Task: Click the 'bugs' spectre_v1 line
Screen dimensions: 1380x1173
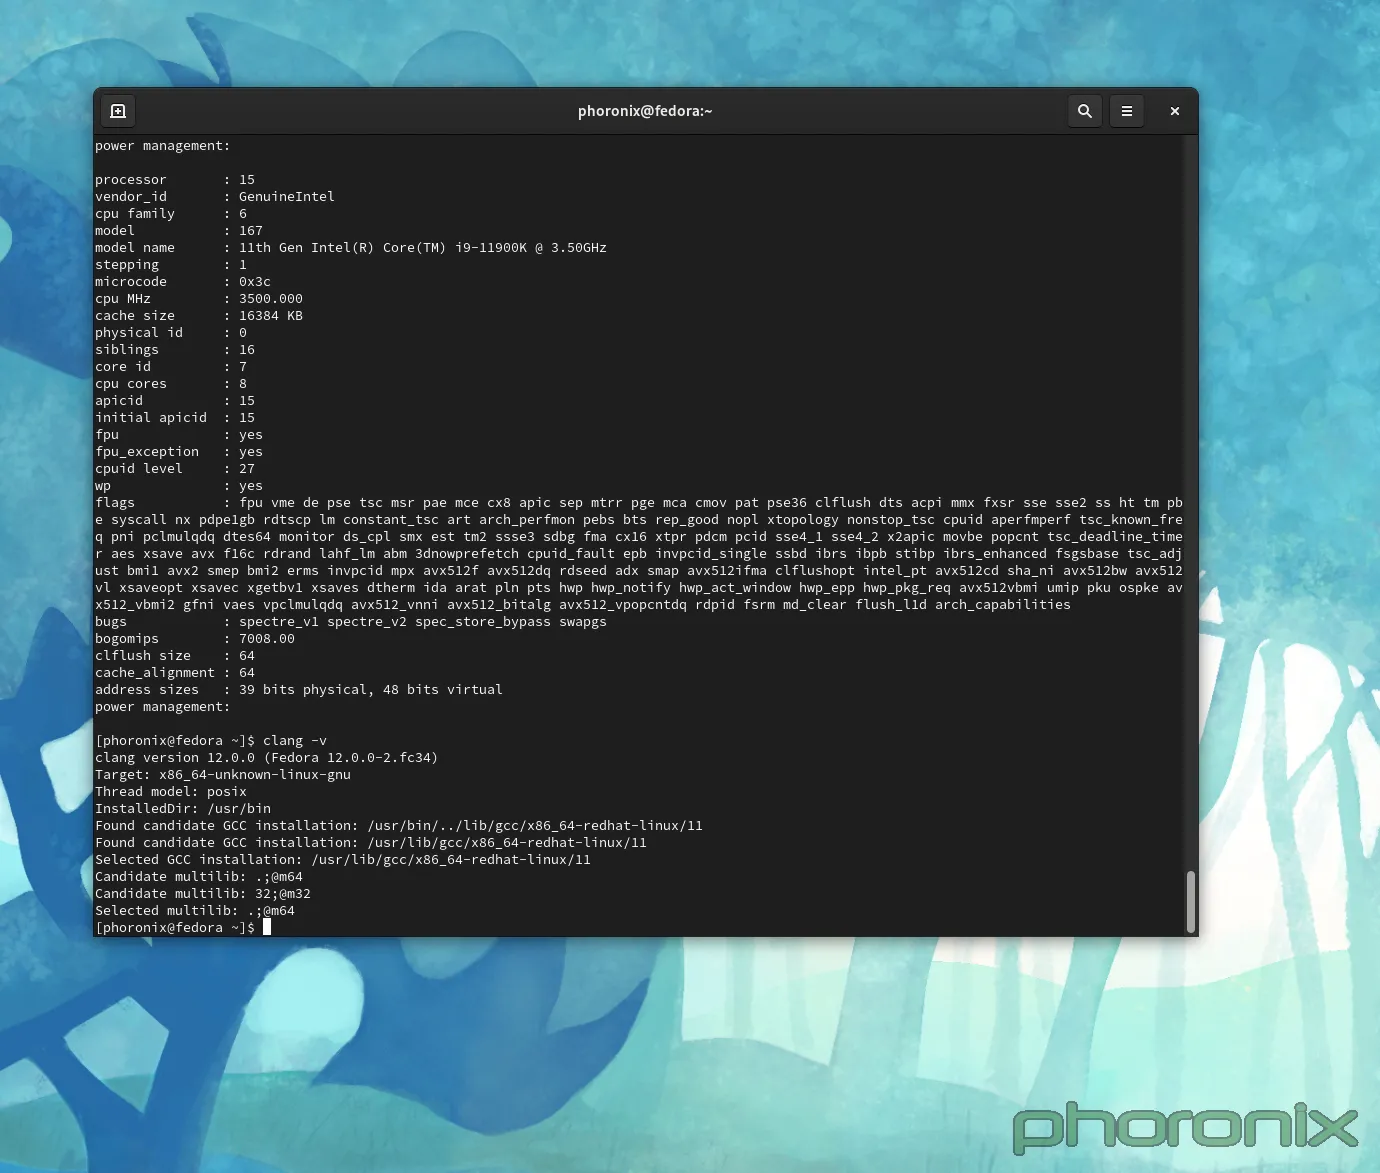Action: (351, 622)
